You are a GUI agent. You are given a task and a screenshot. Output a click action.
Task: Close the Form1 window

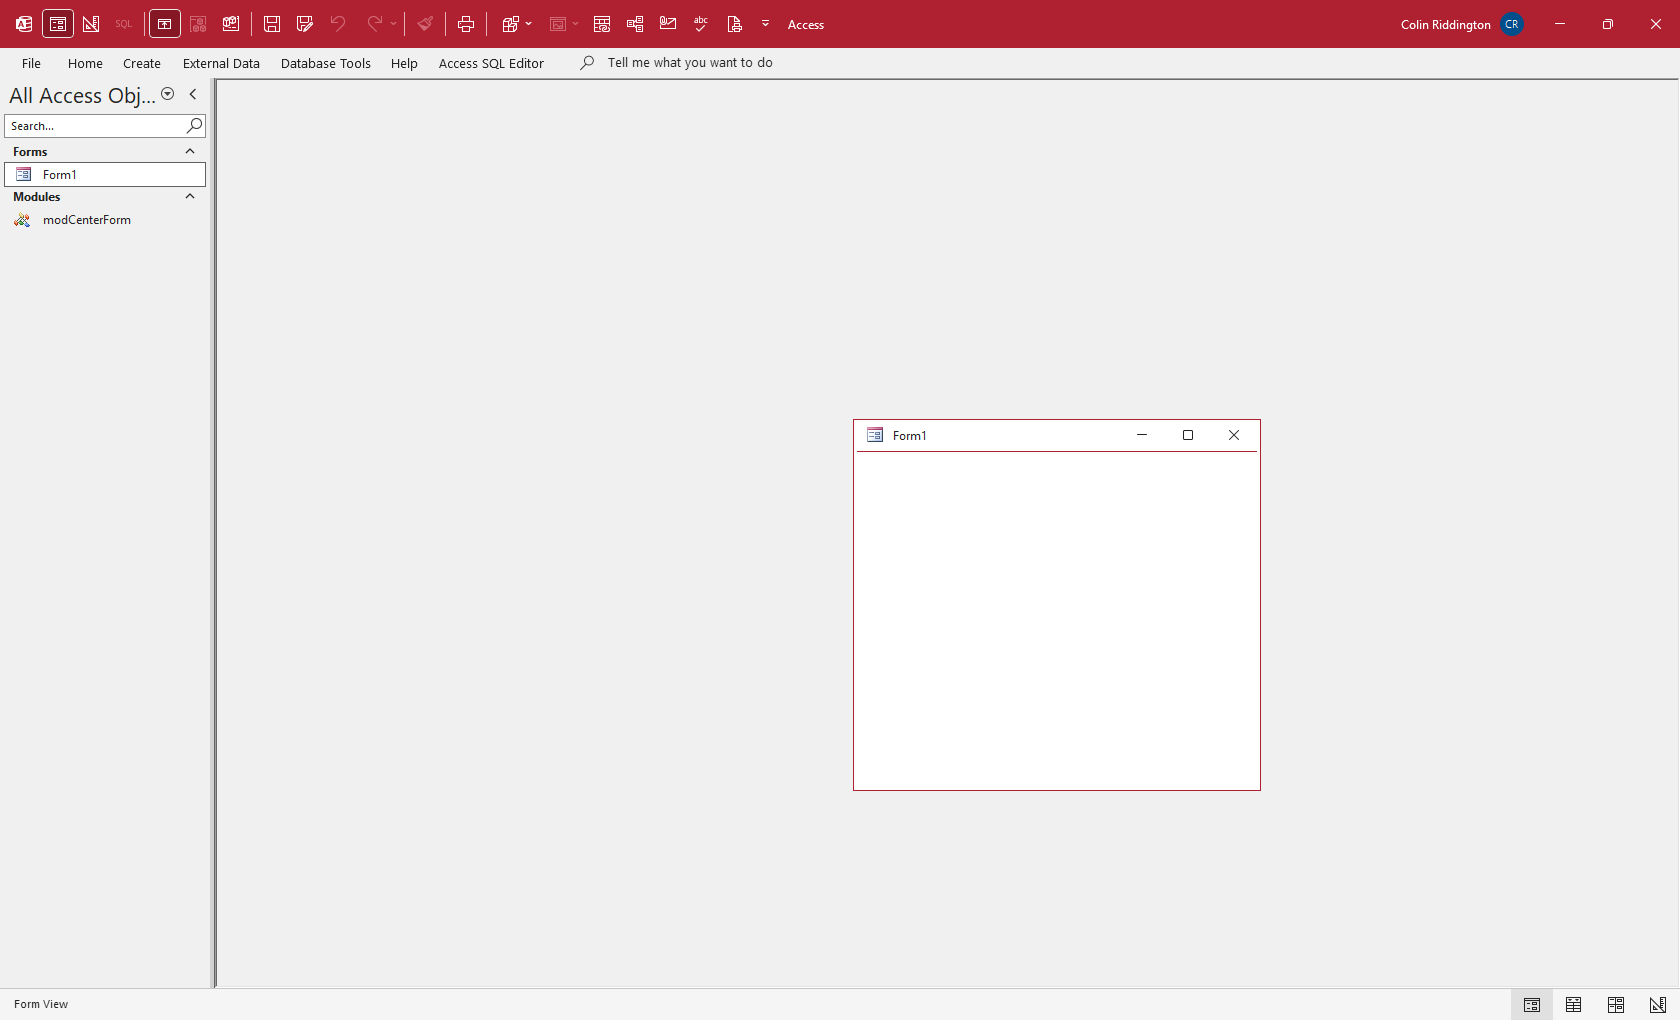click(1234, 435)
